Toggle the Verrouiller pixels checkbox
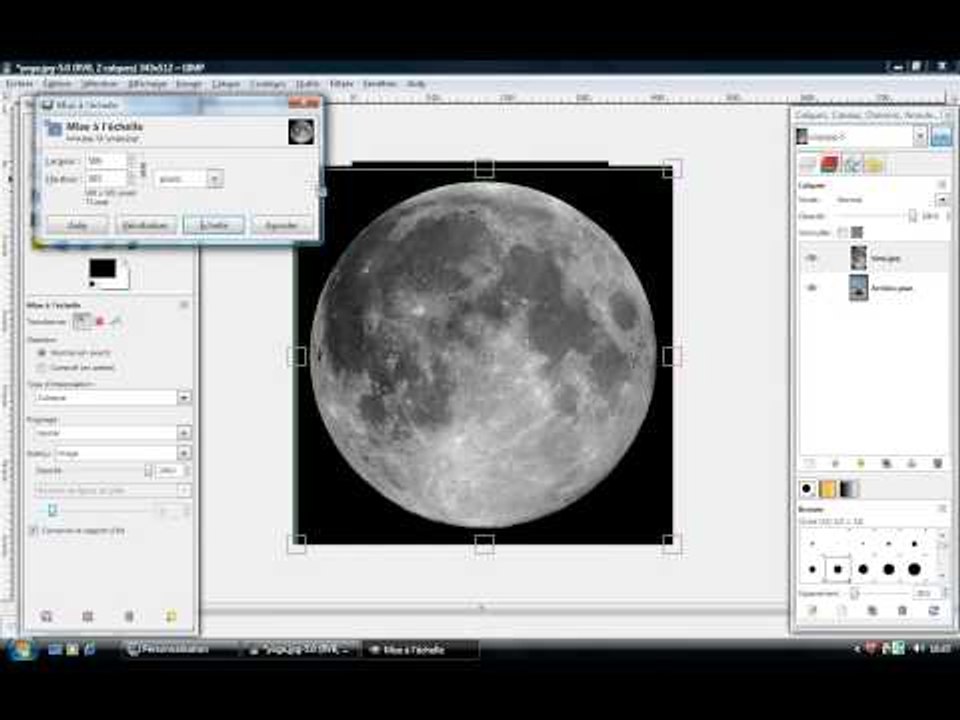This screenshot has height=720, width=960. (x=842, y=232)
